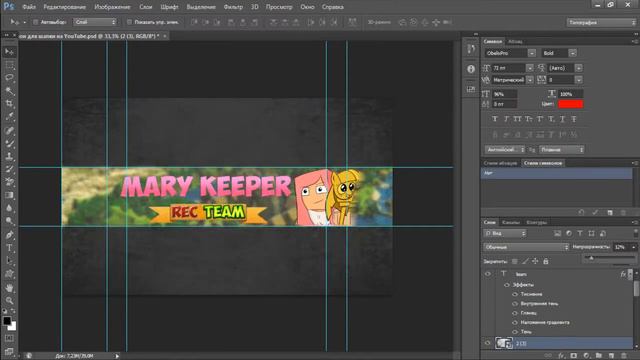Select the Pen tool
Image resolution: width=640 pixels, height=360 pixels.
[9, 235]
